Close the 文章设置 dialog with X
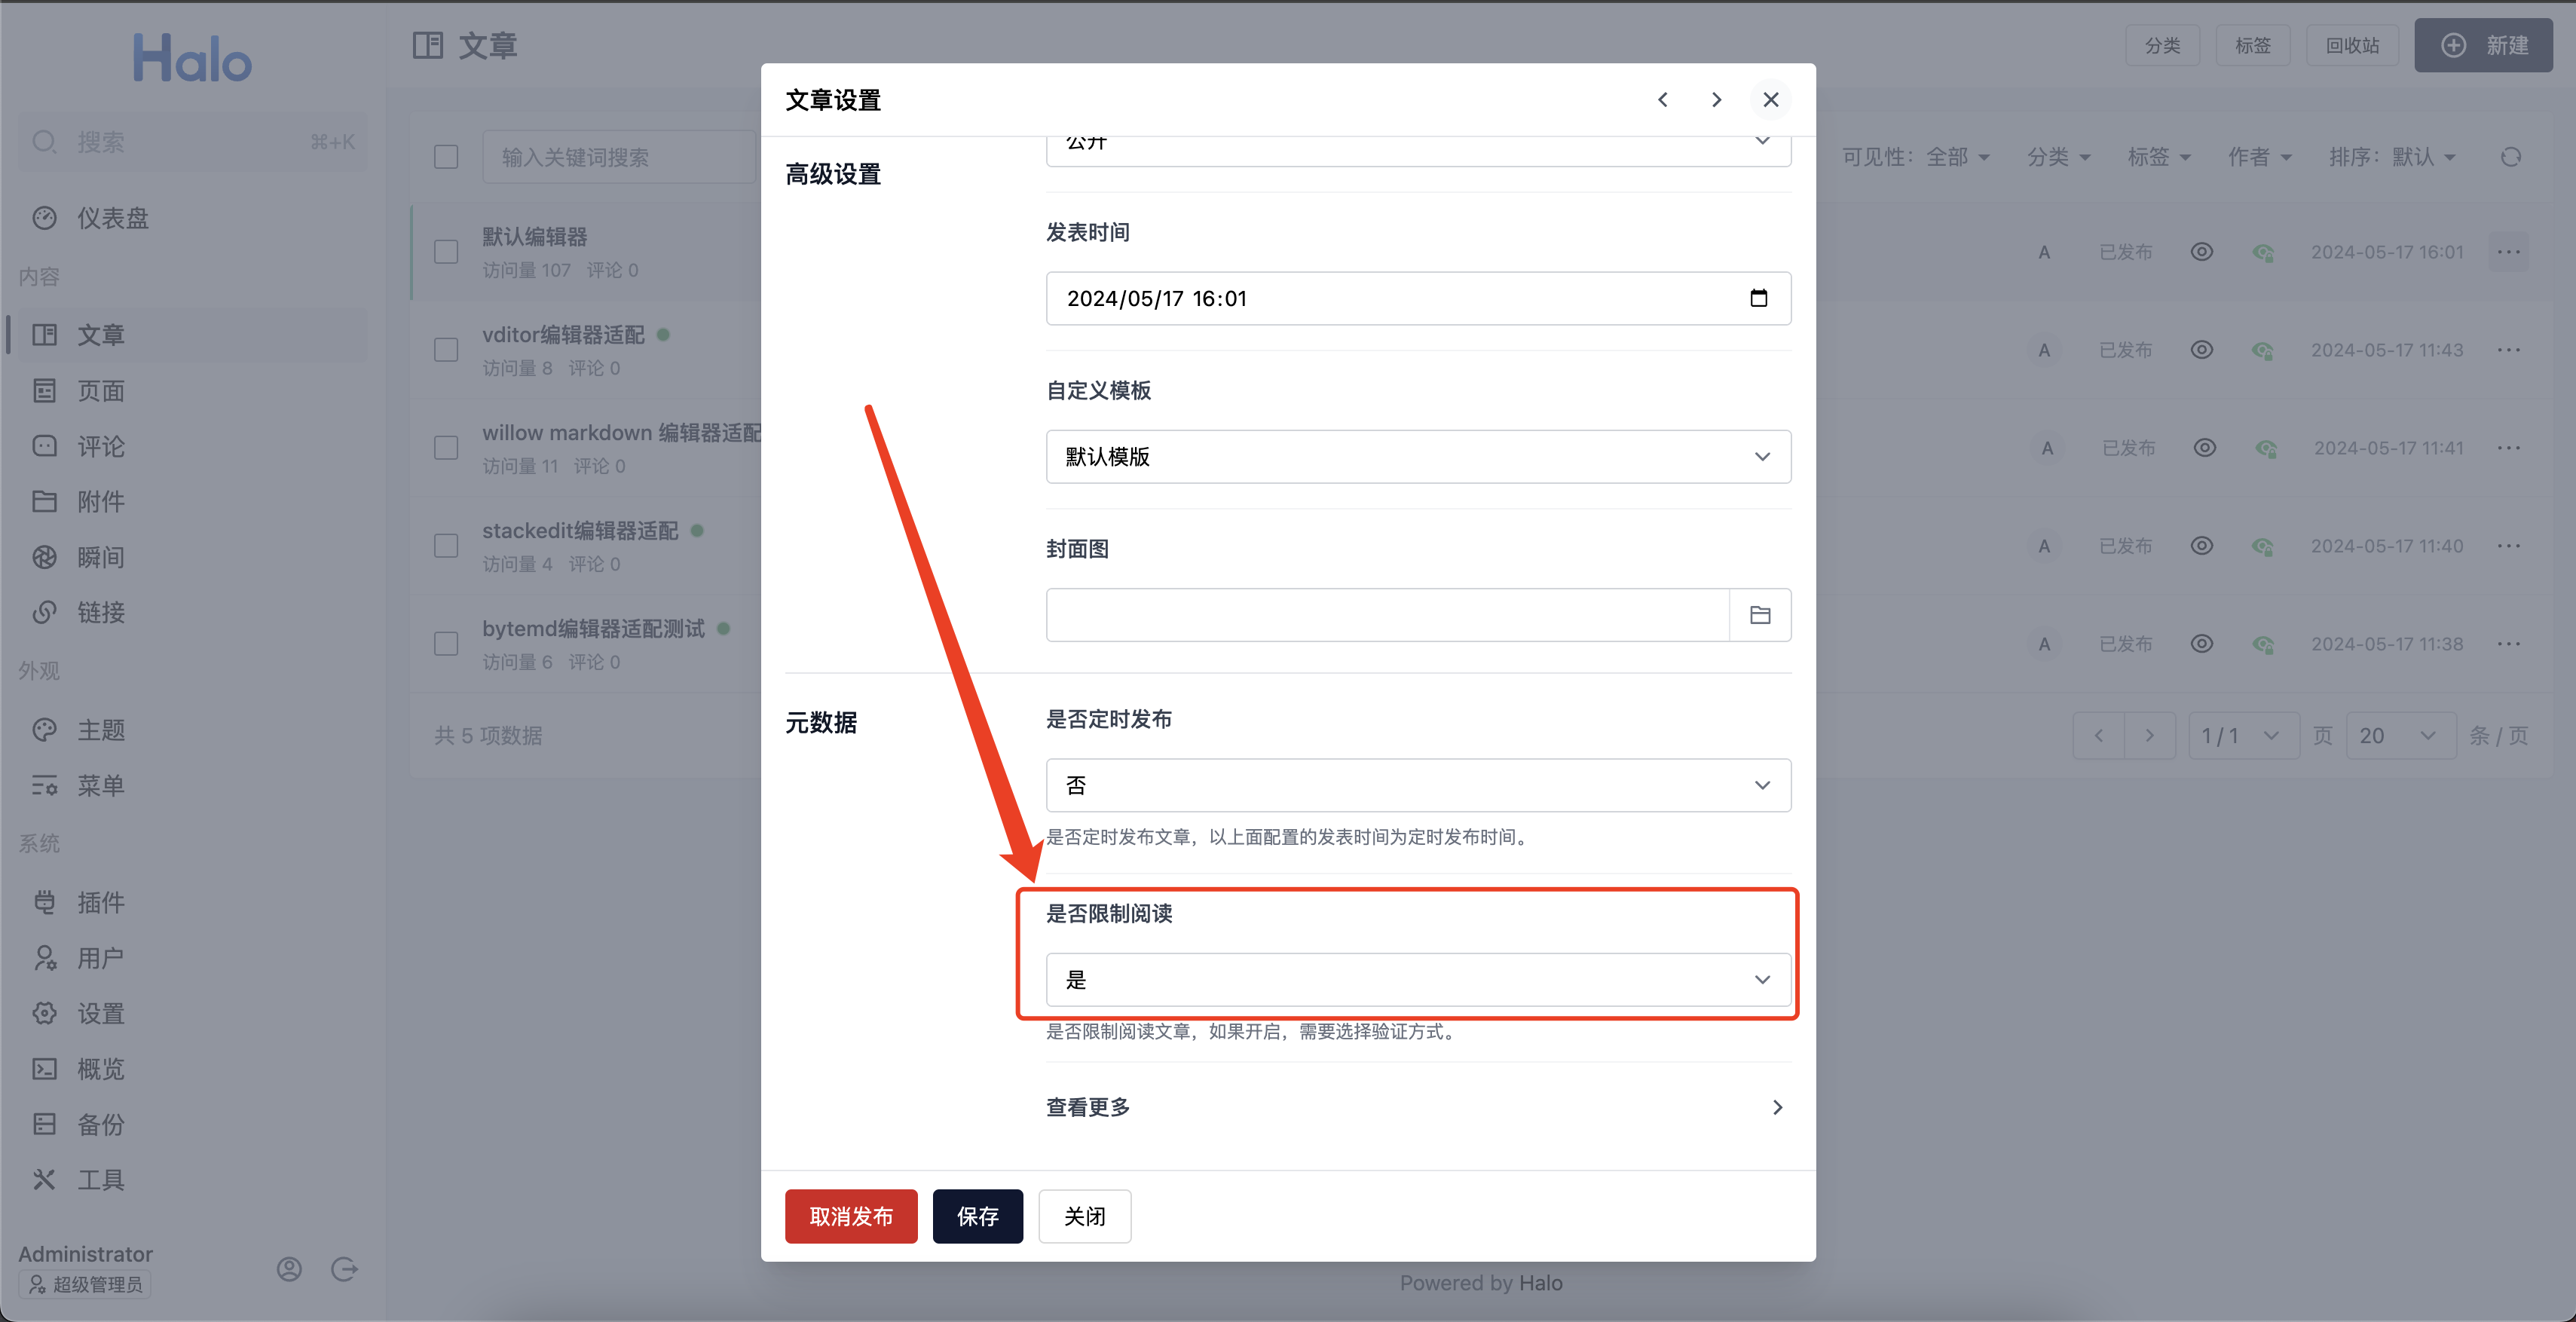The width and height of the screenshot is (2576, 1322). click(x=1770, y=100)
